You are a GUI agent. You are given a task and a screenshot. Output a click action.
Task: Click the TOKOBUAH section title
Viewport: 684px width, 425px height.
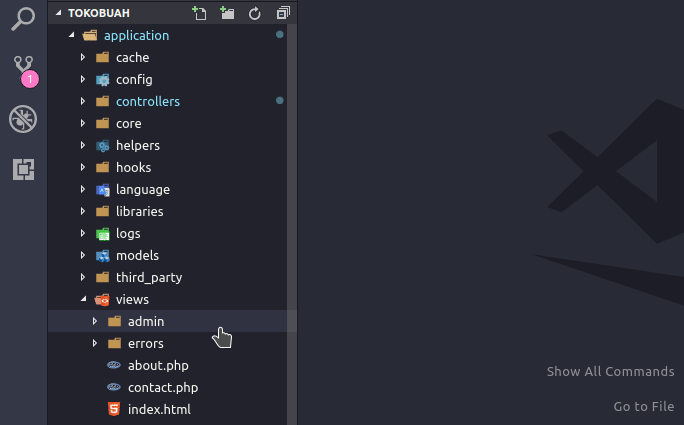click(99, 14)
